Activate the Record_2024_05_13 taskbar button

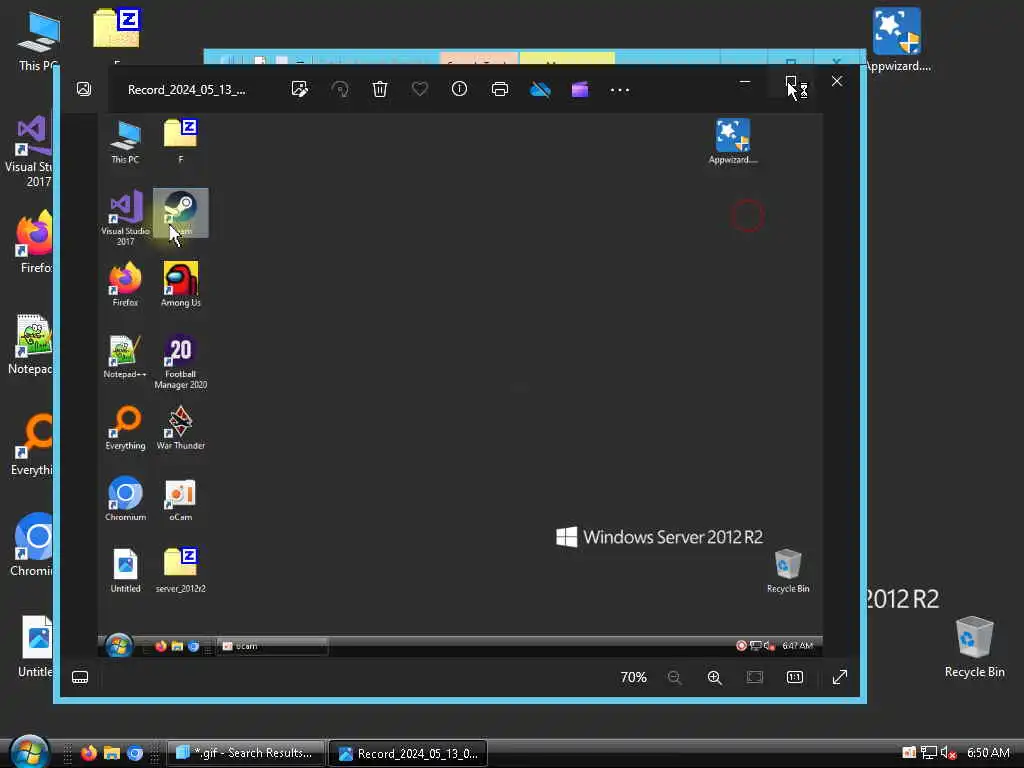point(408,753)
